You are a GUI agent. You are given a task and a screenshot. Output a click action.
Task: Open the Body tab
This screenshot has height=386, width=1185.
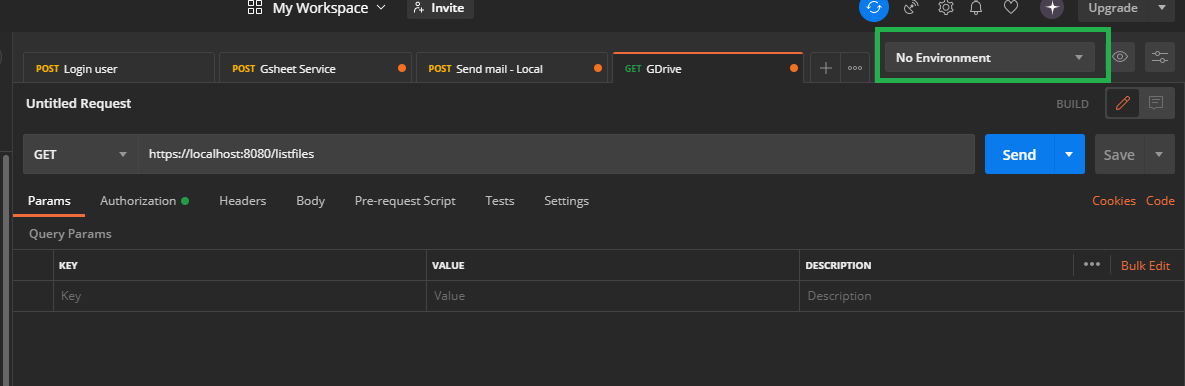point(311,201)
